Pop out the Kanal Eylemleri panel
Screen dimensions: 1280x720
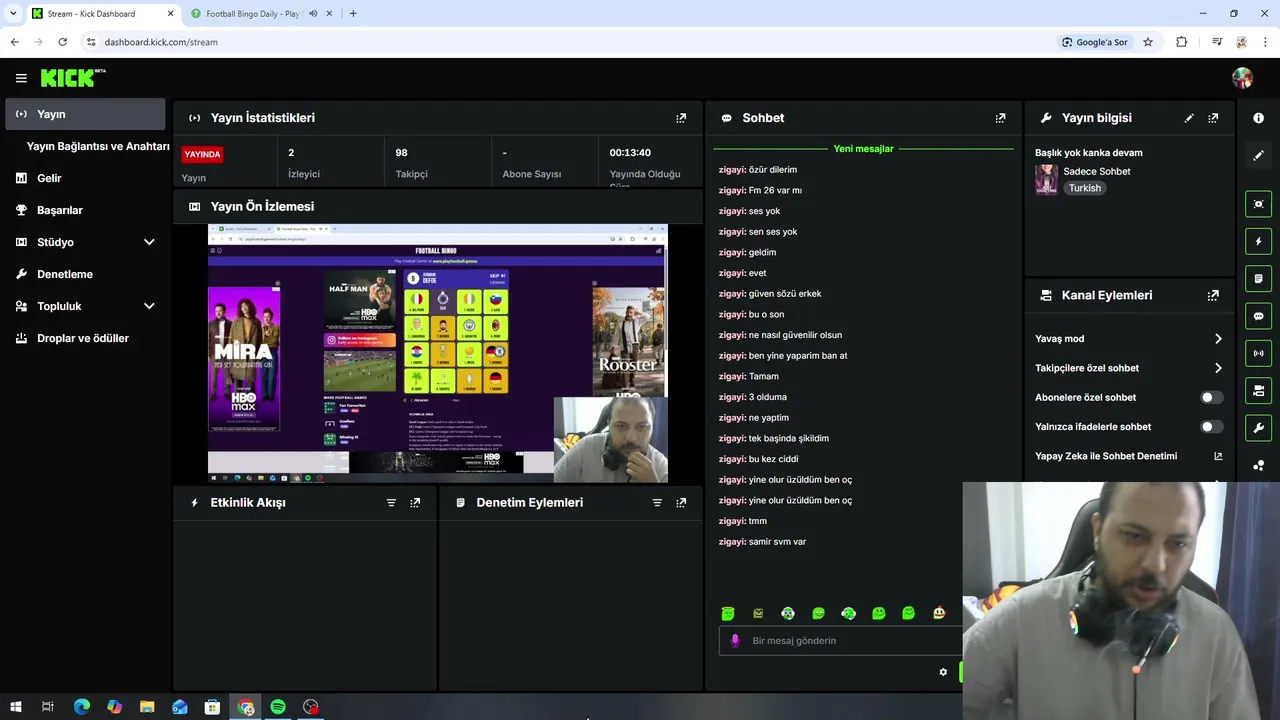pyautogui.click(x=1213, y=296)
